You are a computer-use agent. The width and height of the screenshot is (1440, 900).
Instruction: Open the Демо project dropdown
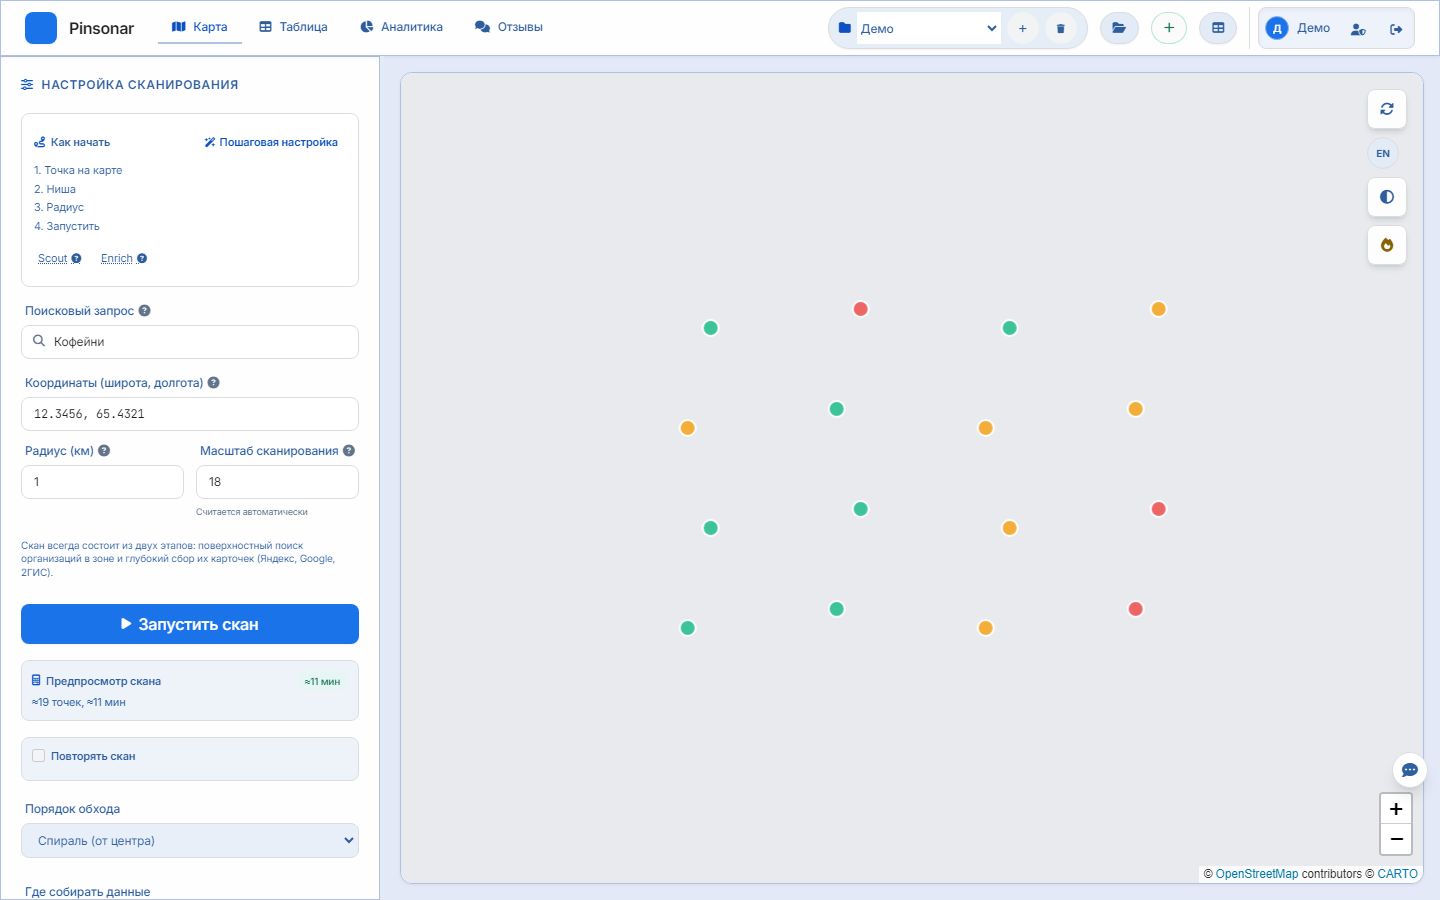coord(929,28)
